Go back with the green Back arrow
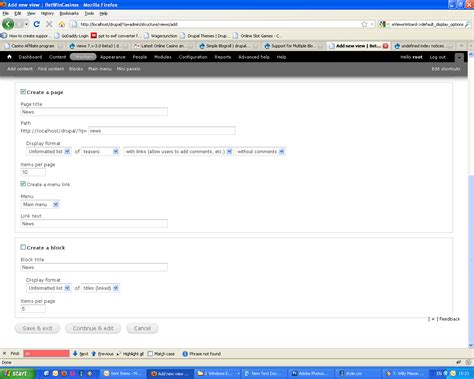Image resolution: width=474 pixels, height=379 pixels. [x=8, y=24]
